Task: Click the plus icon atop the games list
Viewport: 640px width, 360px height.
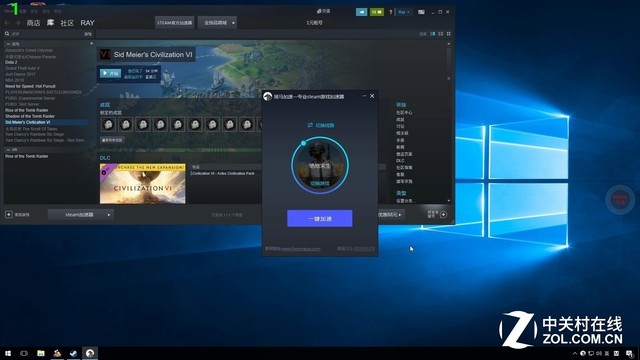Action: (x=91, y=44)
